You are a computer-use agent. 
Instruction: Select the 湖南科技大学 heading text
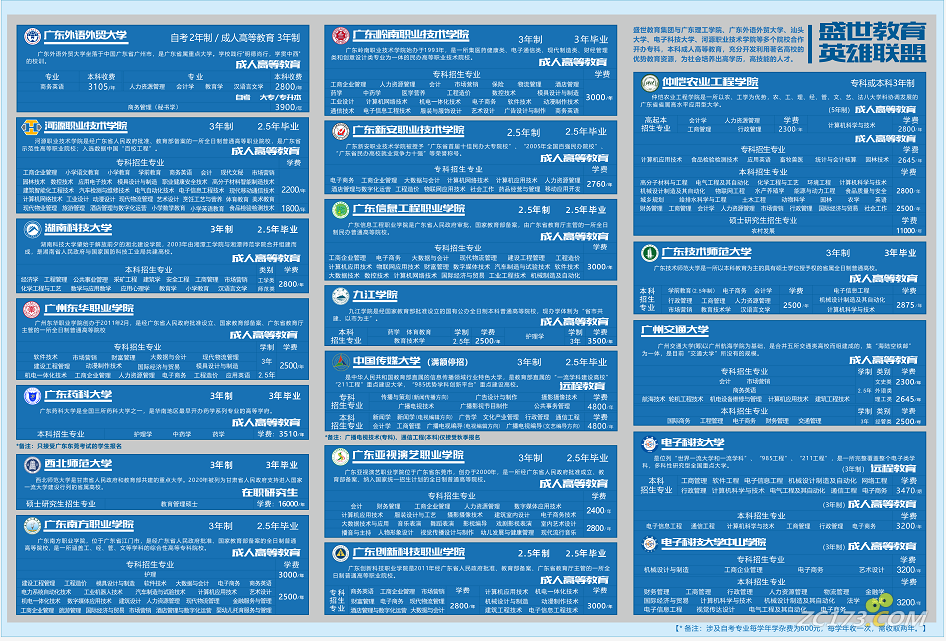coord(78,229)
